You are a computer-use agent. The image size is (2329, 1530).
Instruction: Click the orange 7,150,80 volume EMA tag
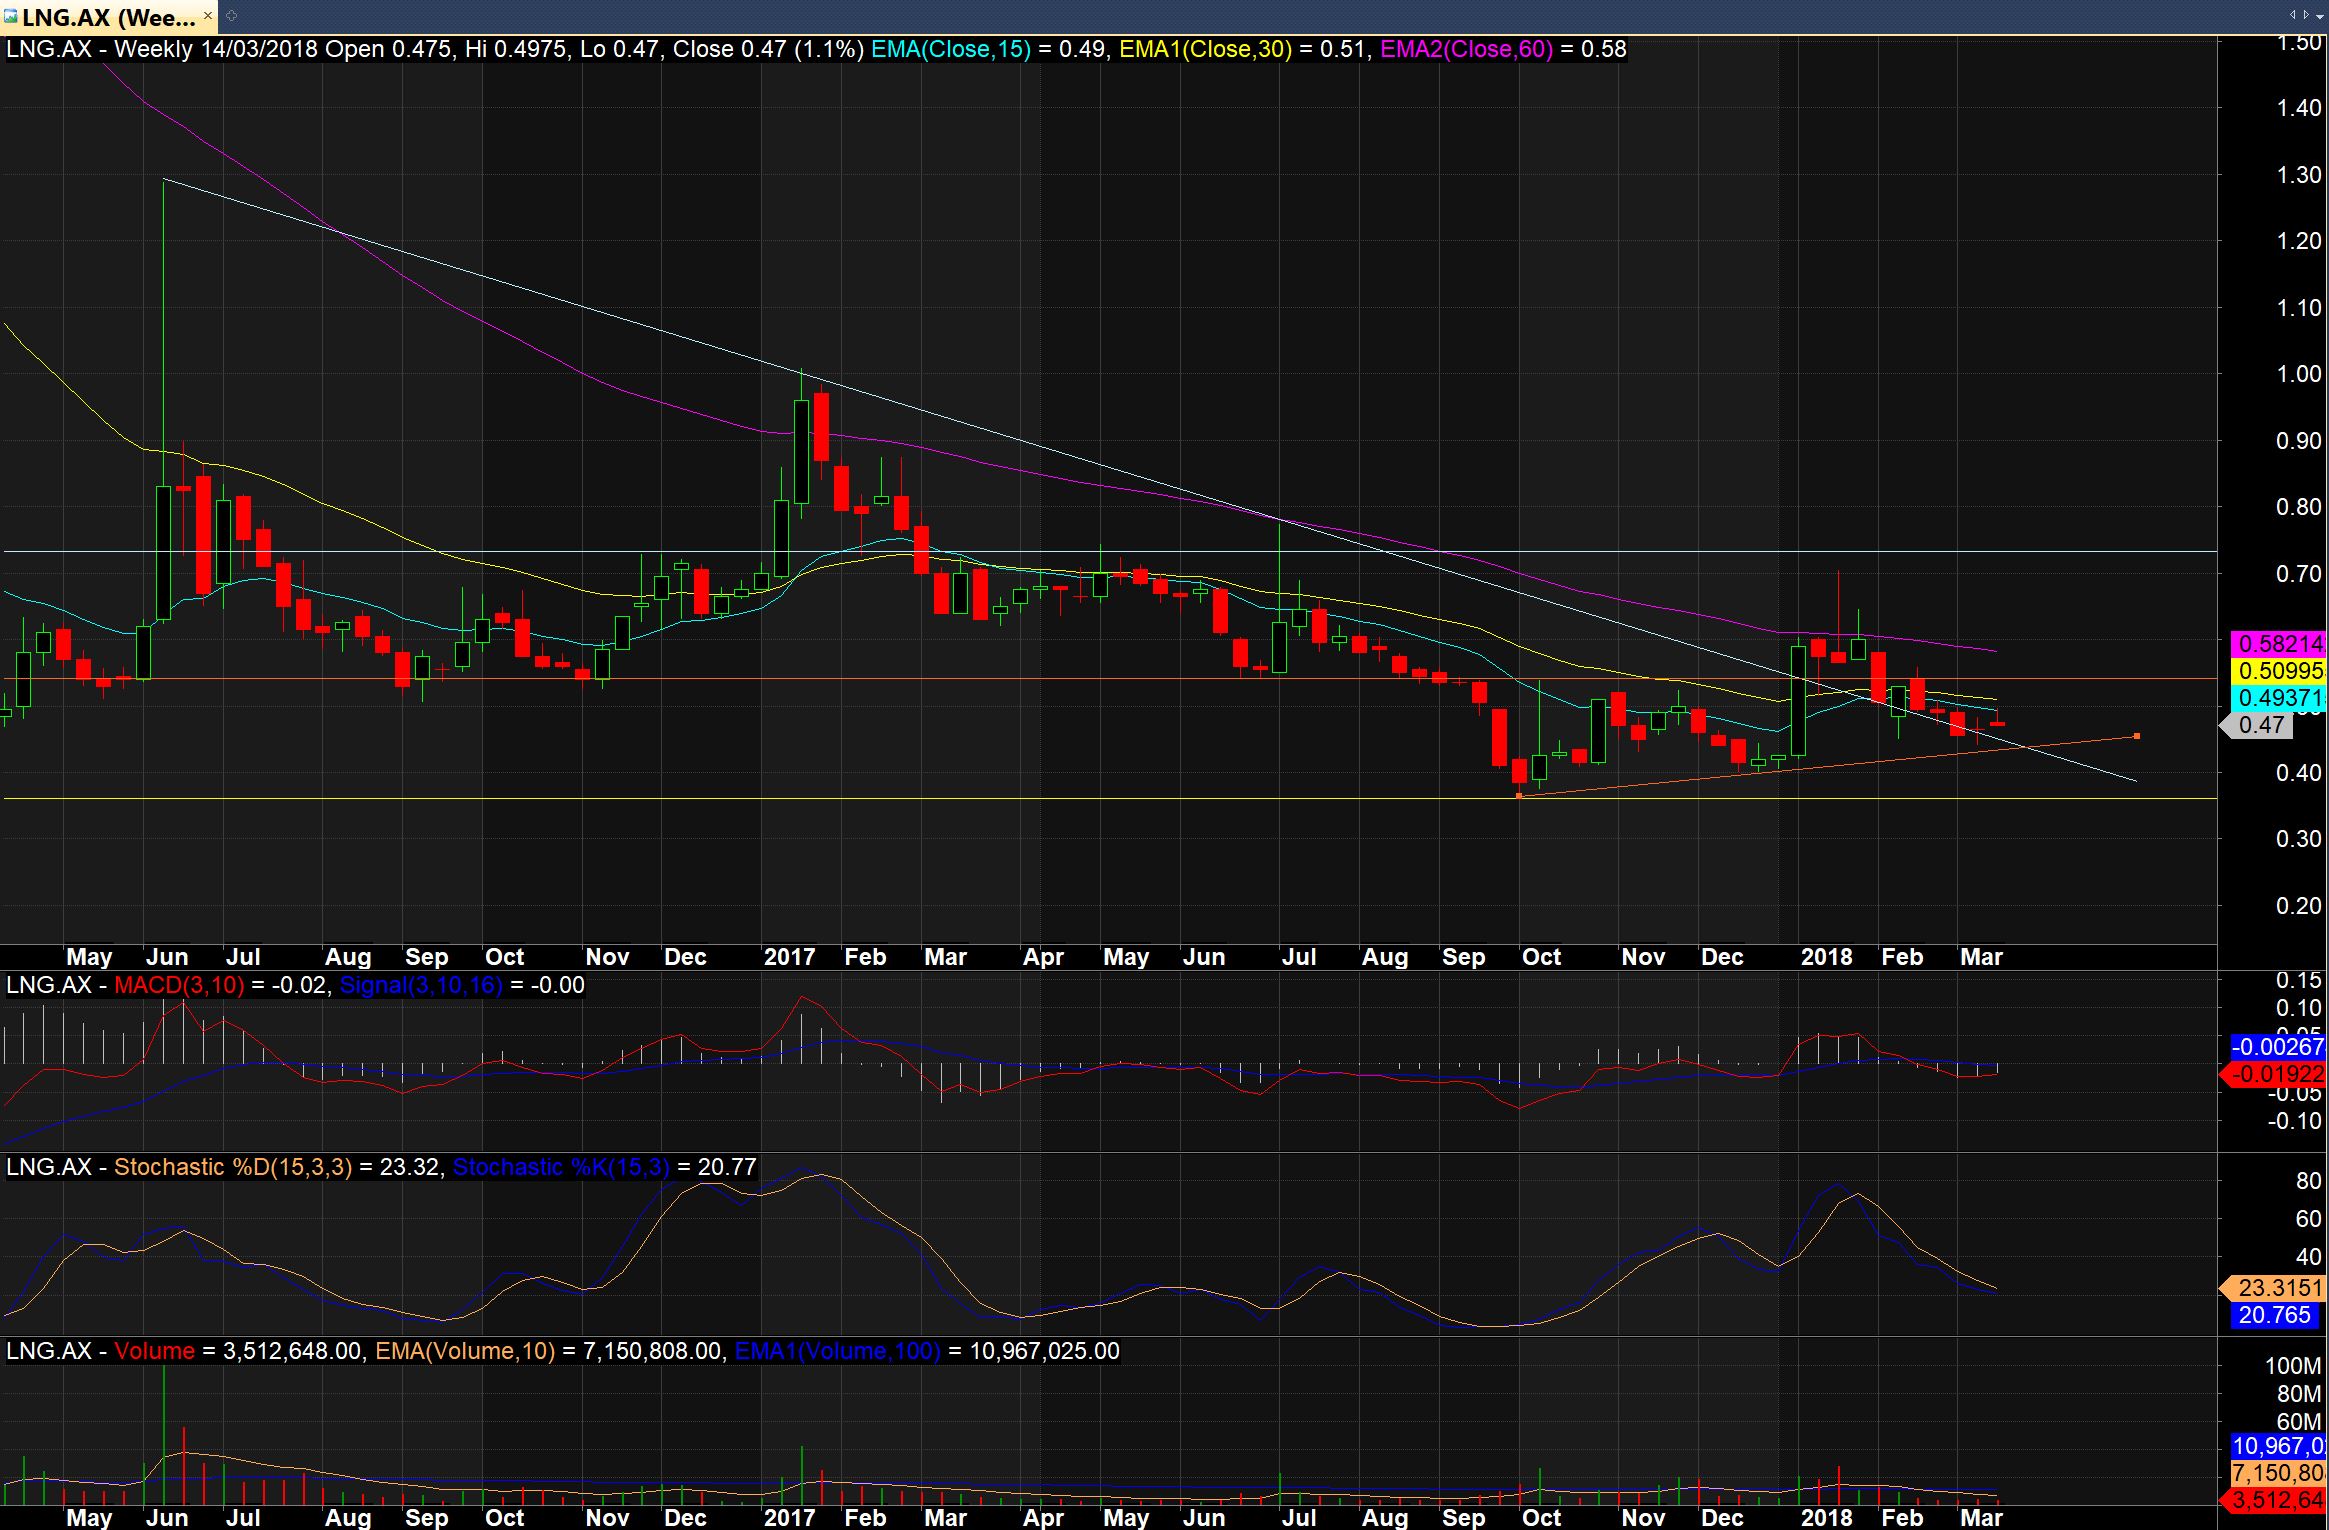pos(2279,1473)
